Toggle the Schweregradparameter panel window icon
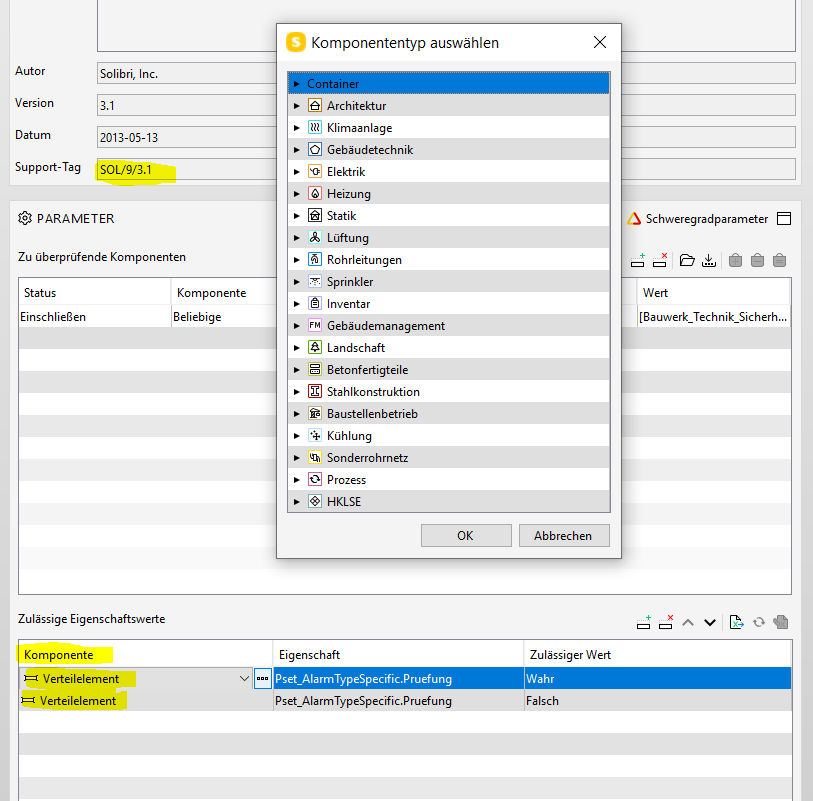Image resolution: width=813 pixels, height=801 pixels. 784,219
